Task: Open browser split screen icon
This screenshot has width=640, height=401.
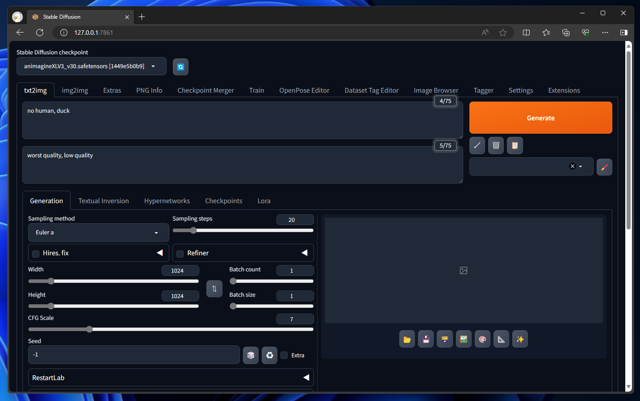Action: [x=527, y=33]
